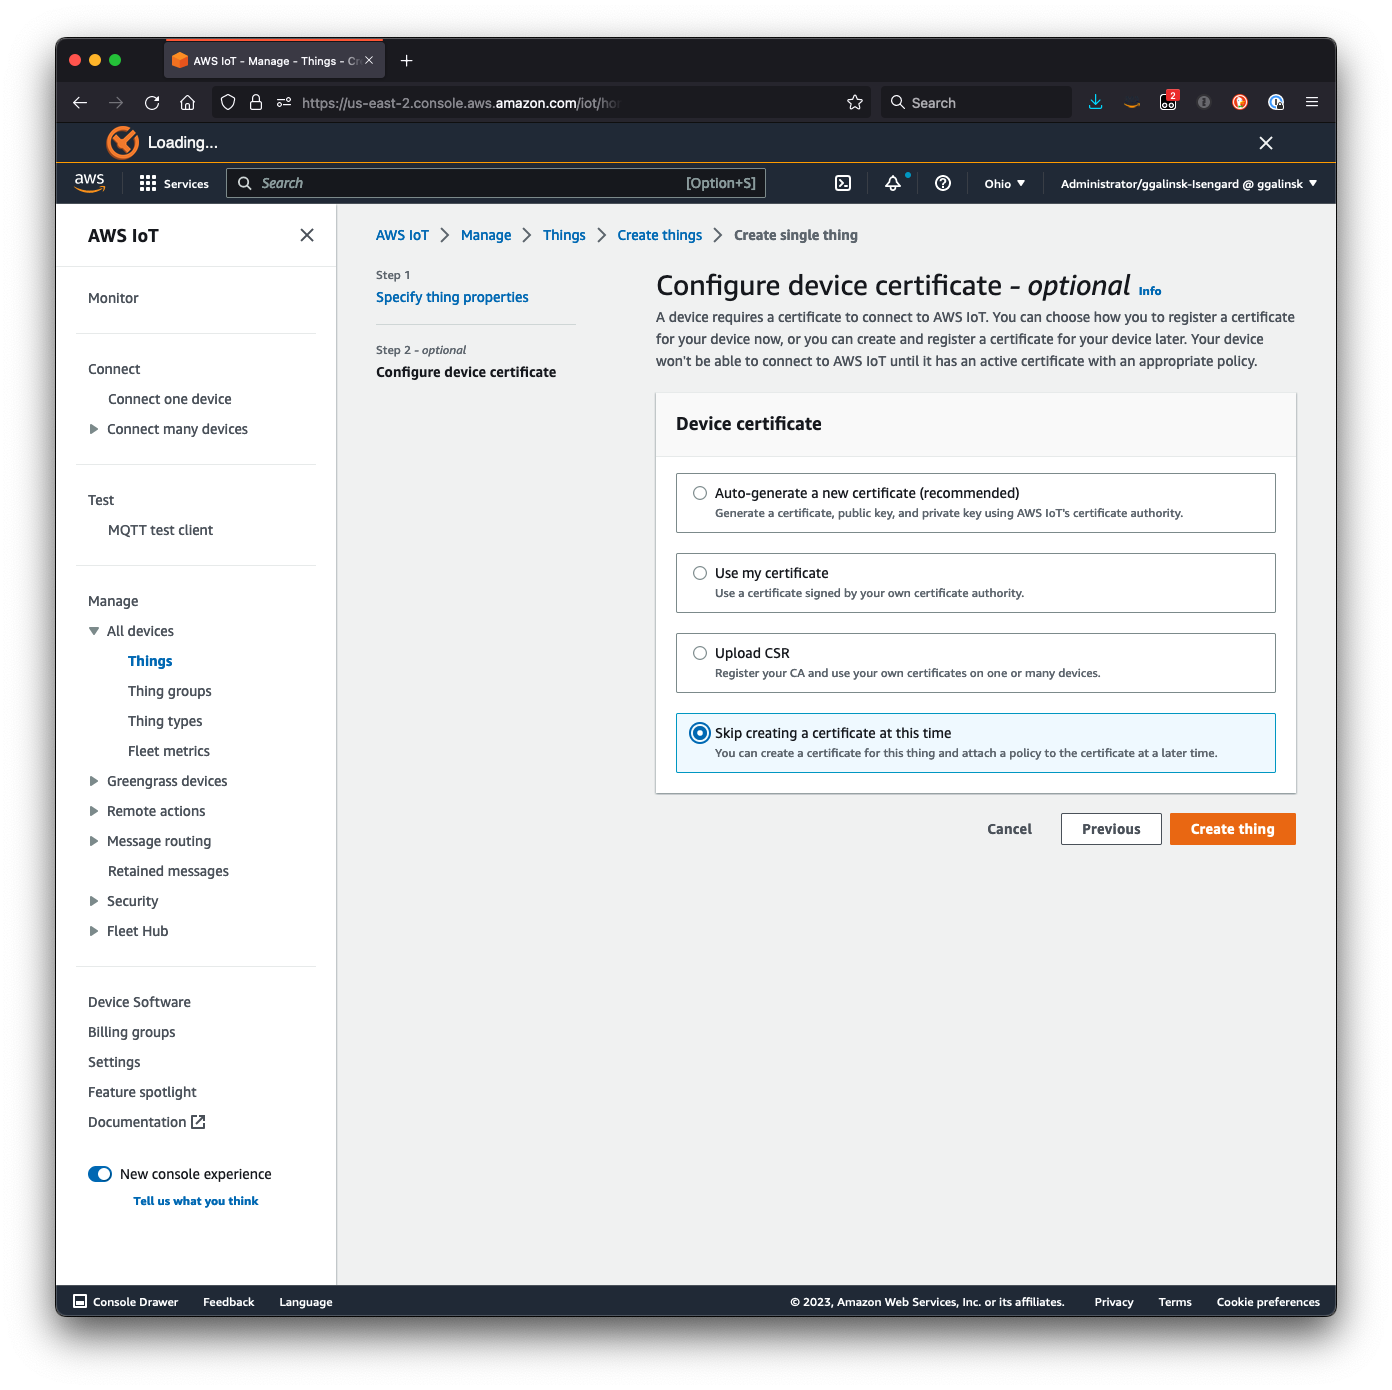Click the tracking protection shield icon

pos(228,102)
